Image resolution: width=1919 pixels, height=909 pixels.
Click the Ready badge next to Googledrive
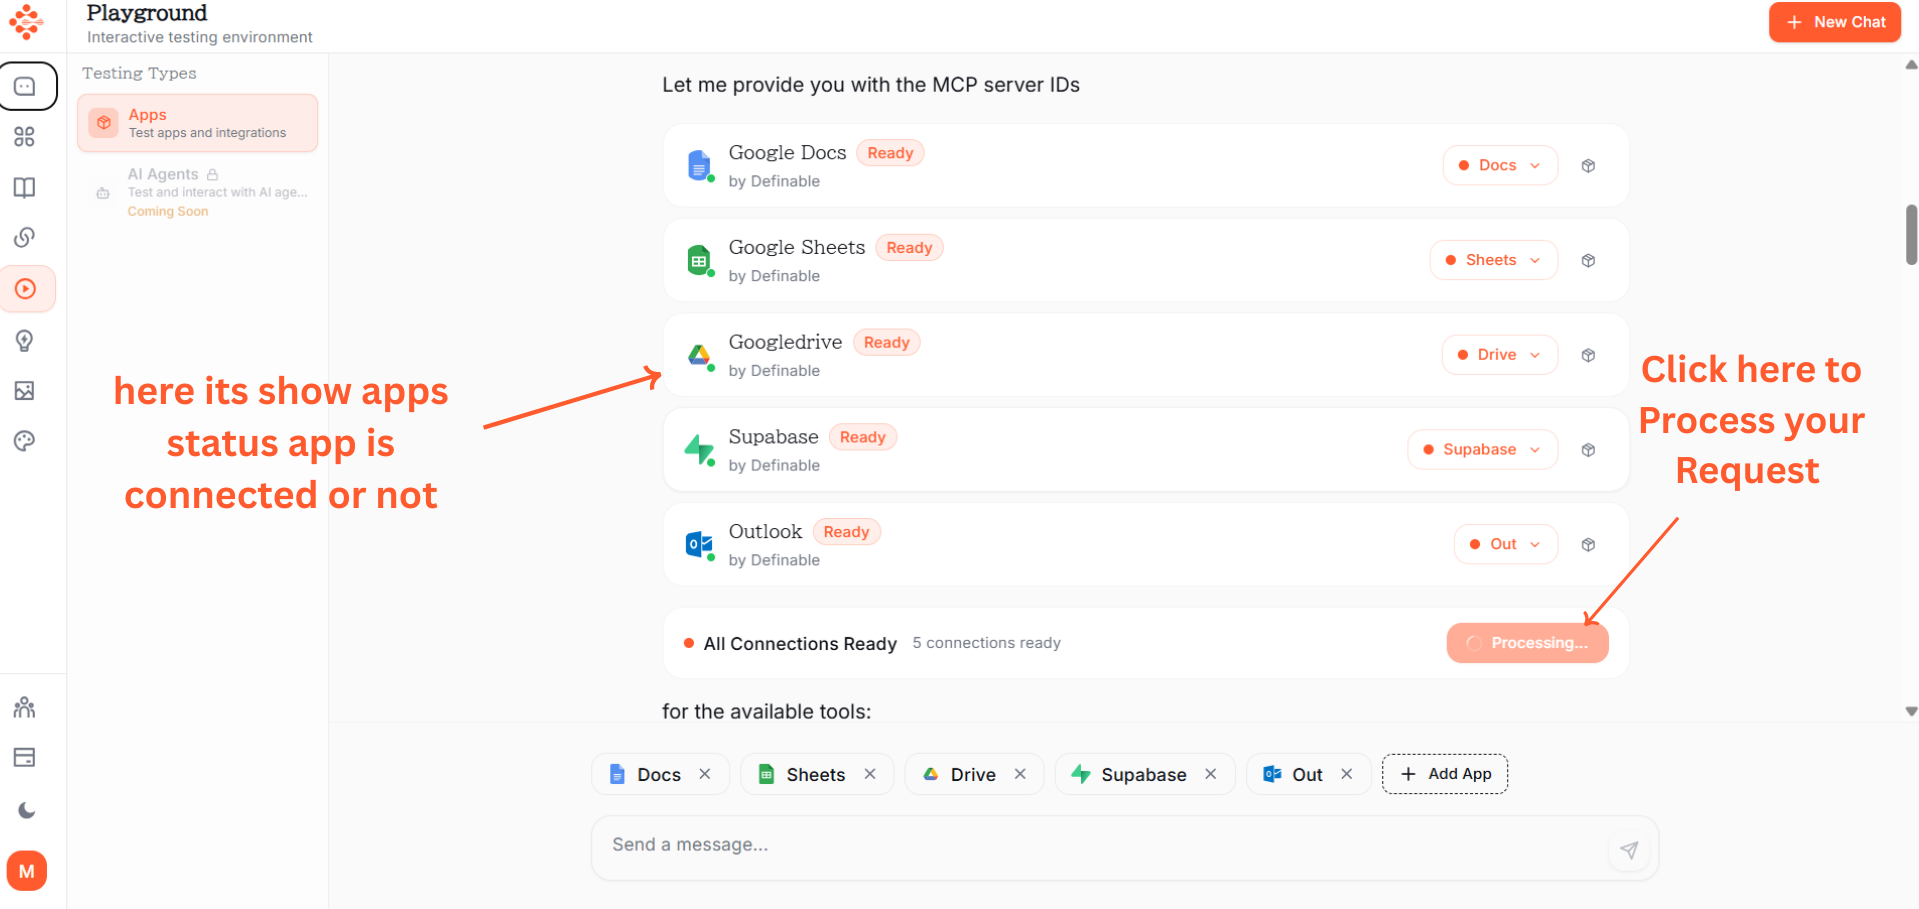click(886, 343)
